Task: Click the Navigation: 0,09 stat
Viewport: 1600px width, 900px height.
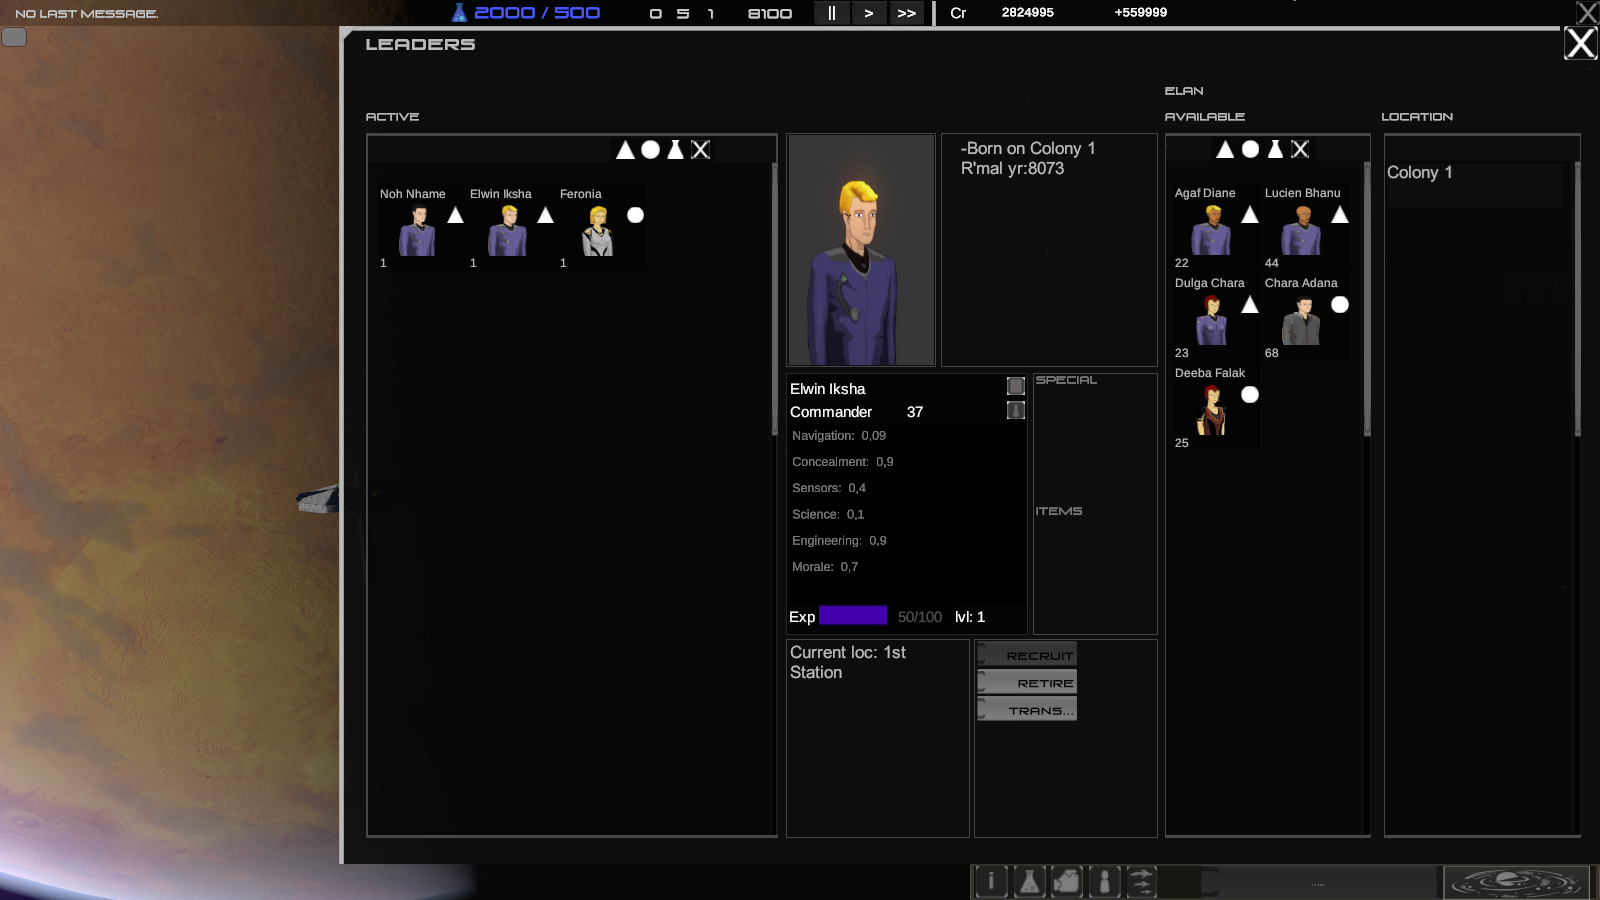Action: click(839, 436)
